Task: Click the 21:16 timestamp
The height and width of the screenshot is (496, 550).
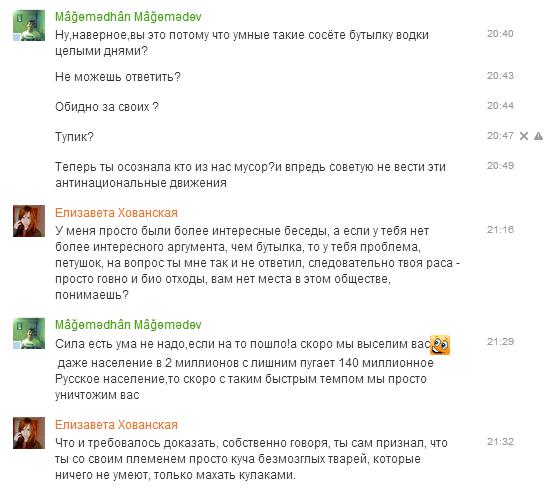Action: [x=500, y=230]
